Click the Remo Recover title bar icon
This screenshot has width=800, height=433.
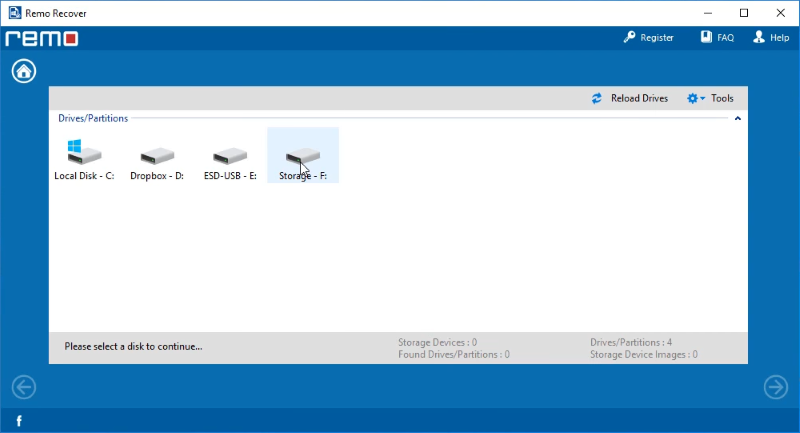(15, 13)
